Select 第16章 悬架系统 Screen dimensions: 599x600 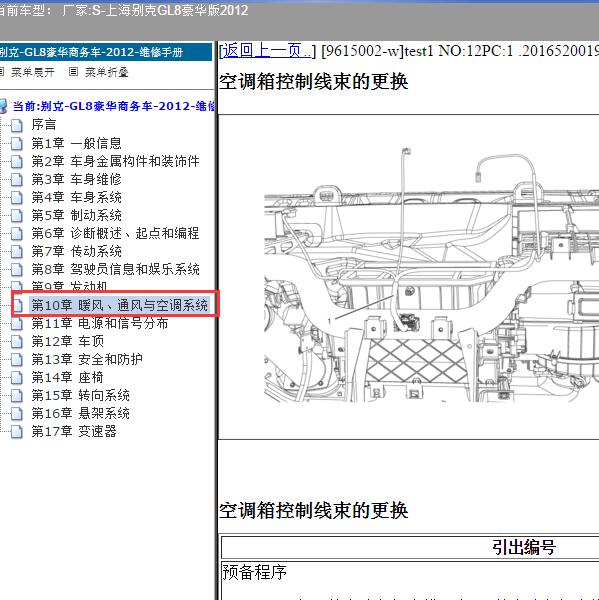click(80, 413)
